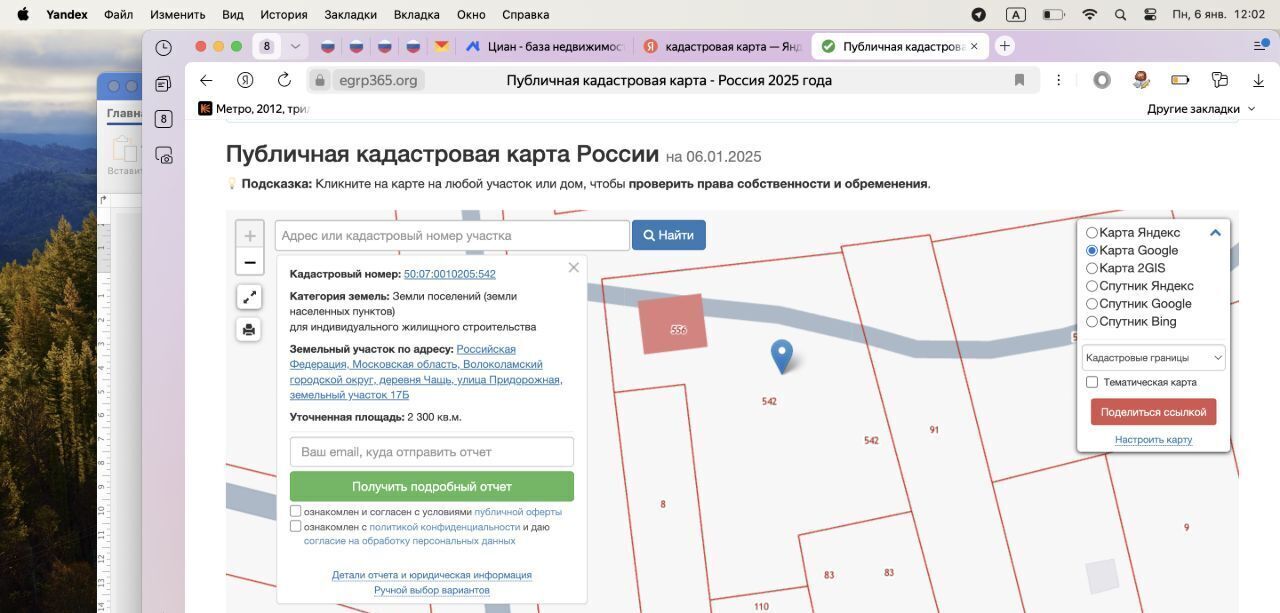Select the Карта Яндекс radio option
Image resolution: width=1280 pixels, height=613 pixels.
click(x=1092, y=233)
